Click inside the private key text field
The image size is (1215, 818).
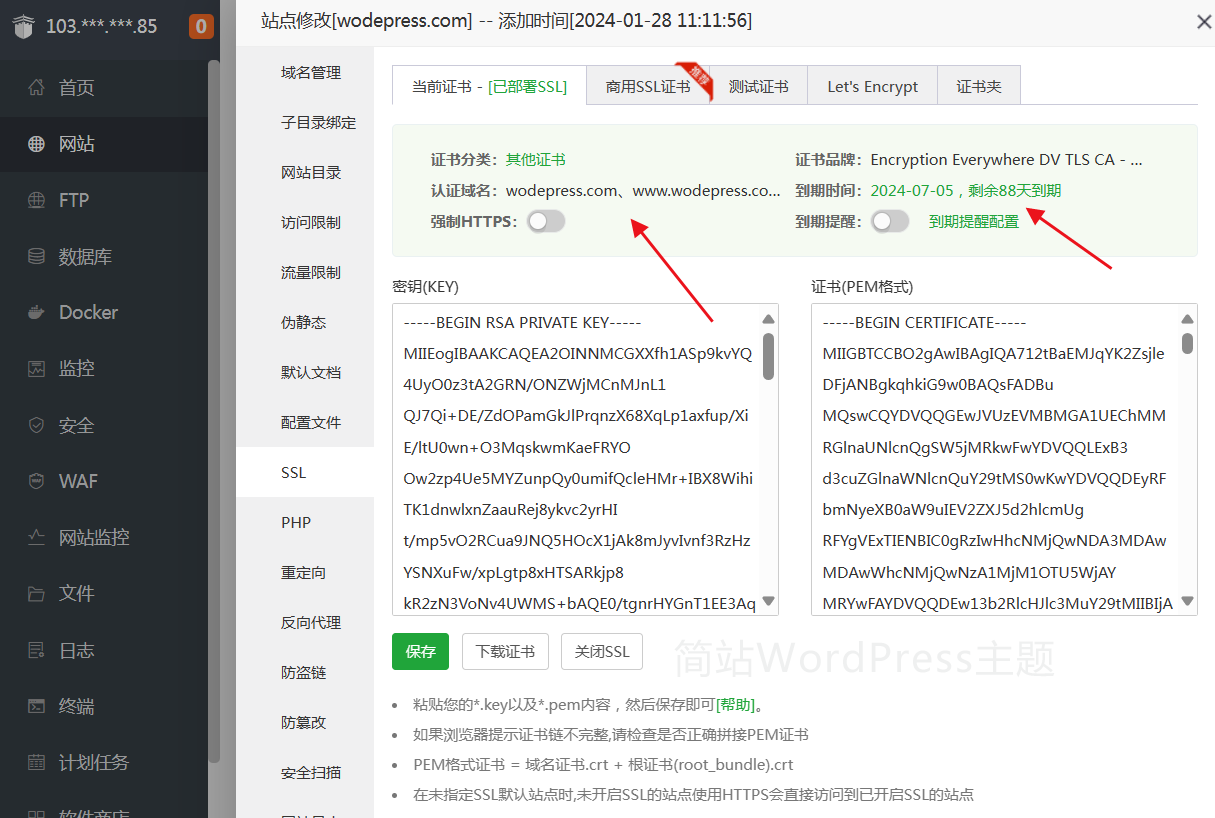(x=575, y=460)
